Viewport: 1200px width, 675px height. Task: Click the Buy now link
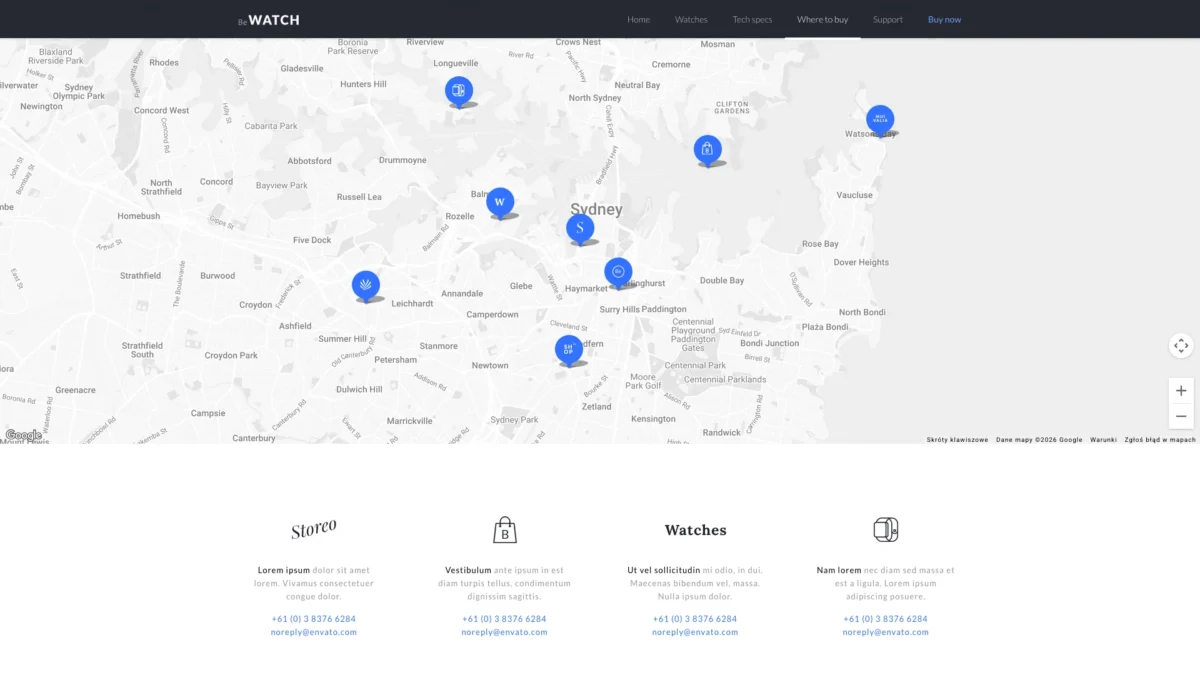tap(944, 20)
